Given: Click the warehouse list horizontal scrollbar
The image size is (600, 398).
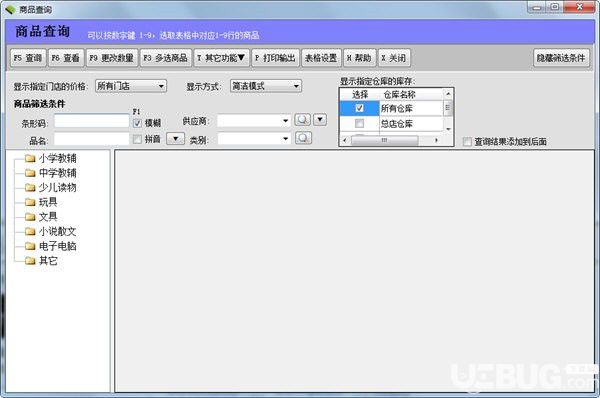Looking at the screenshot, I should click(391, 140).
